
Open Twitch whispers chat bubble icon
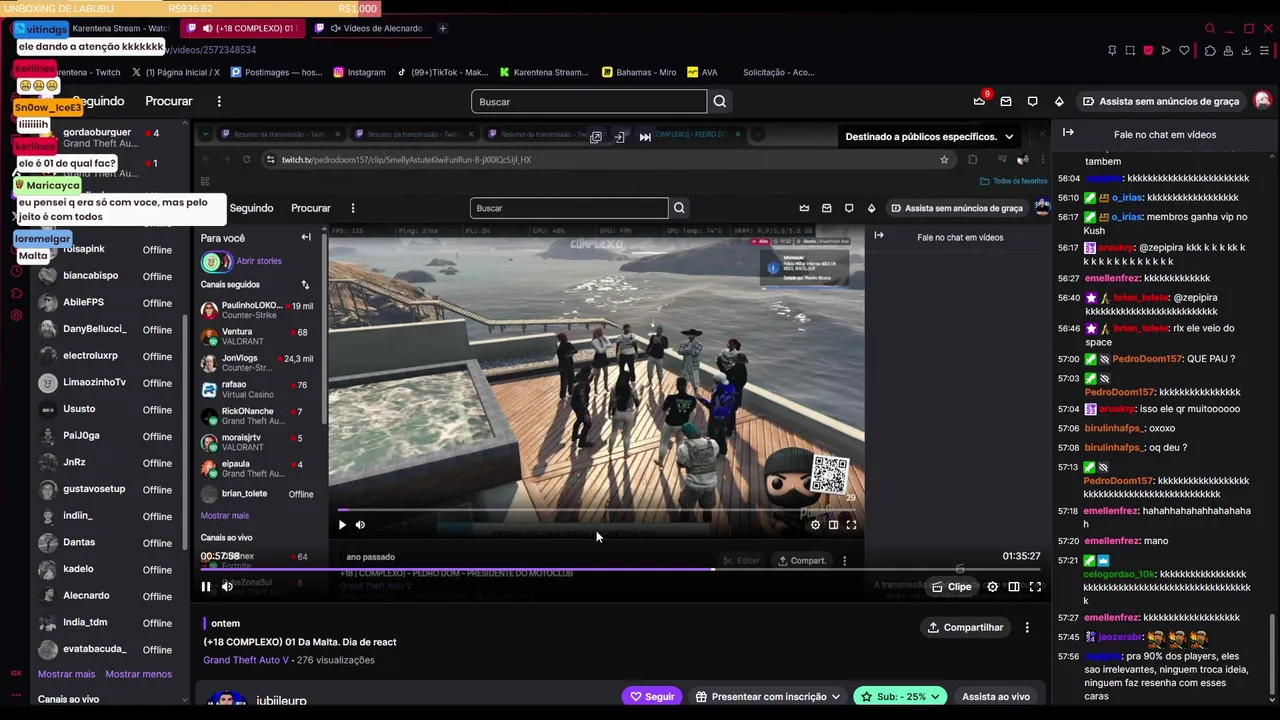[x=1033, y=101]
